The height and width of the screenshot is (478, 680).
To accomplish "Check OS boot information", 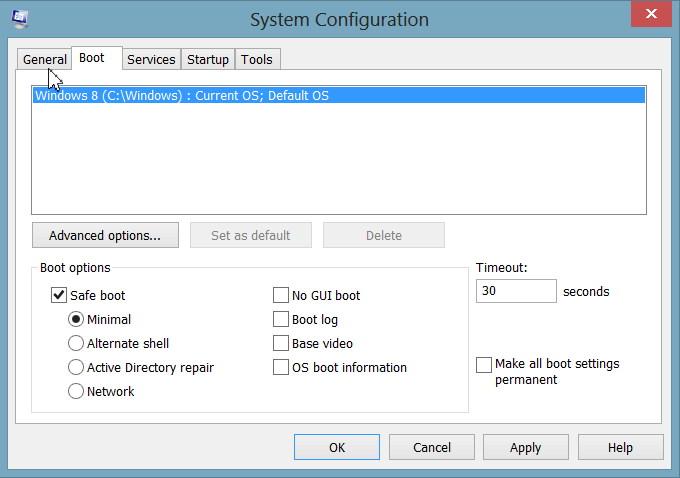I will [281, 368].
